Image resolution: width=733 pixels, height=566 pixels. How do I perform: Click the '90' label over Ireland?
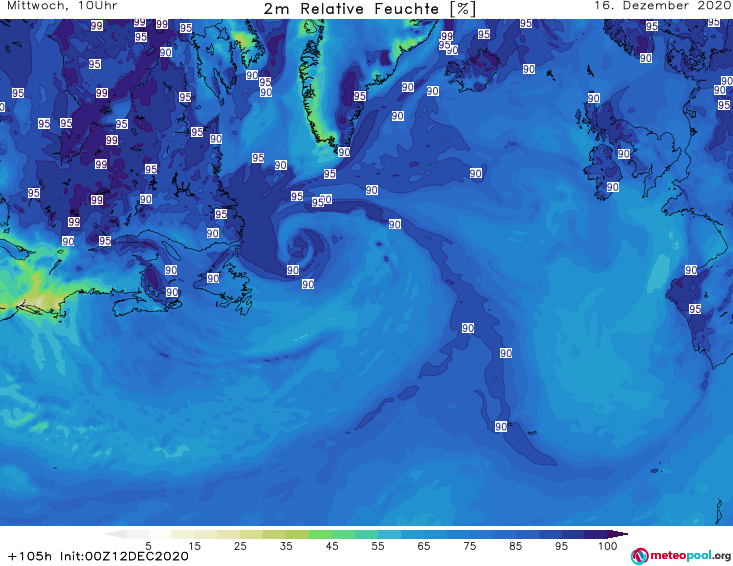click(612, 187)
